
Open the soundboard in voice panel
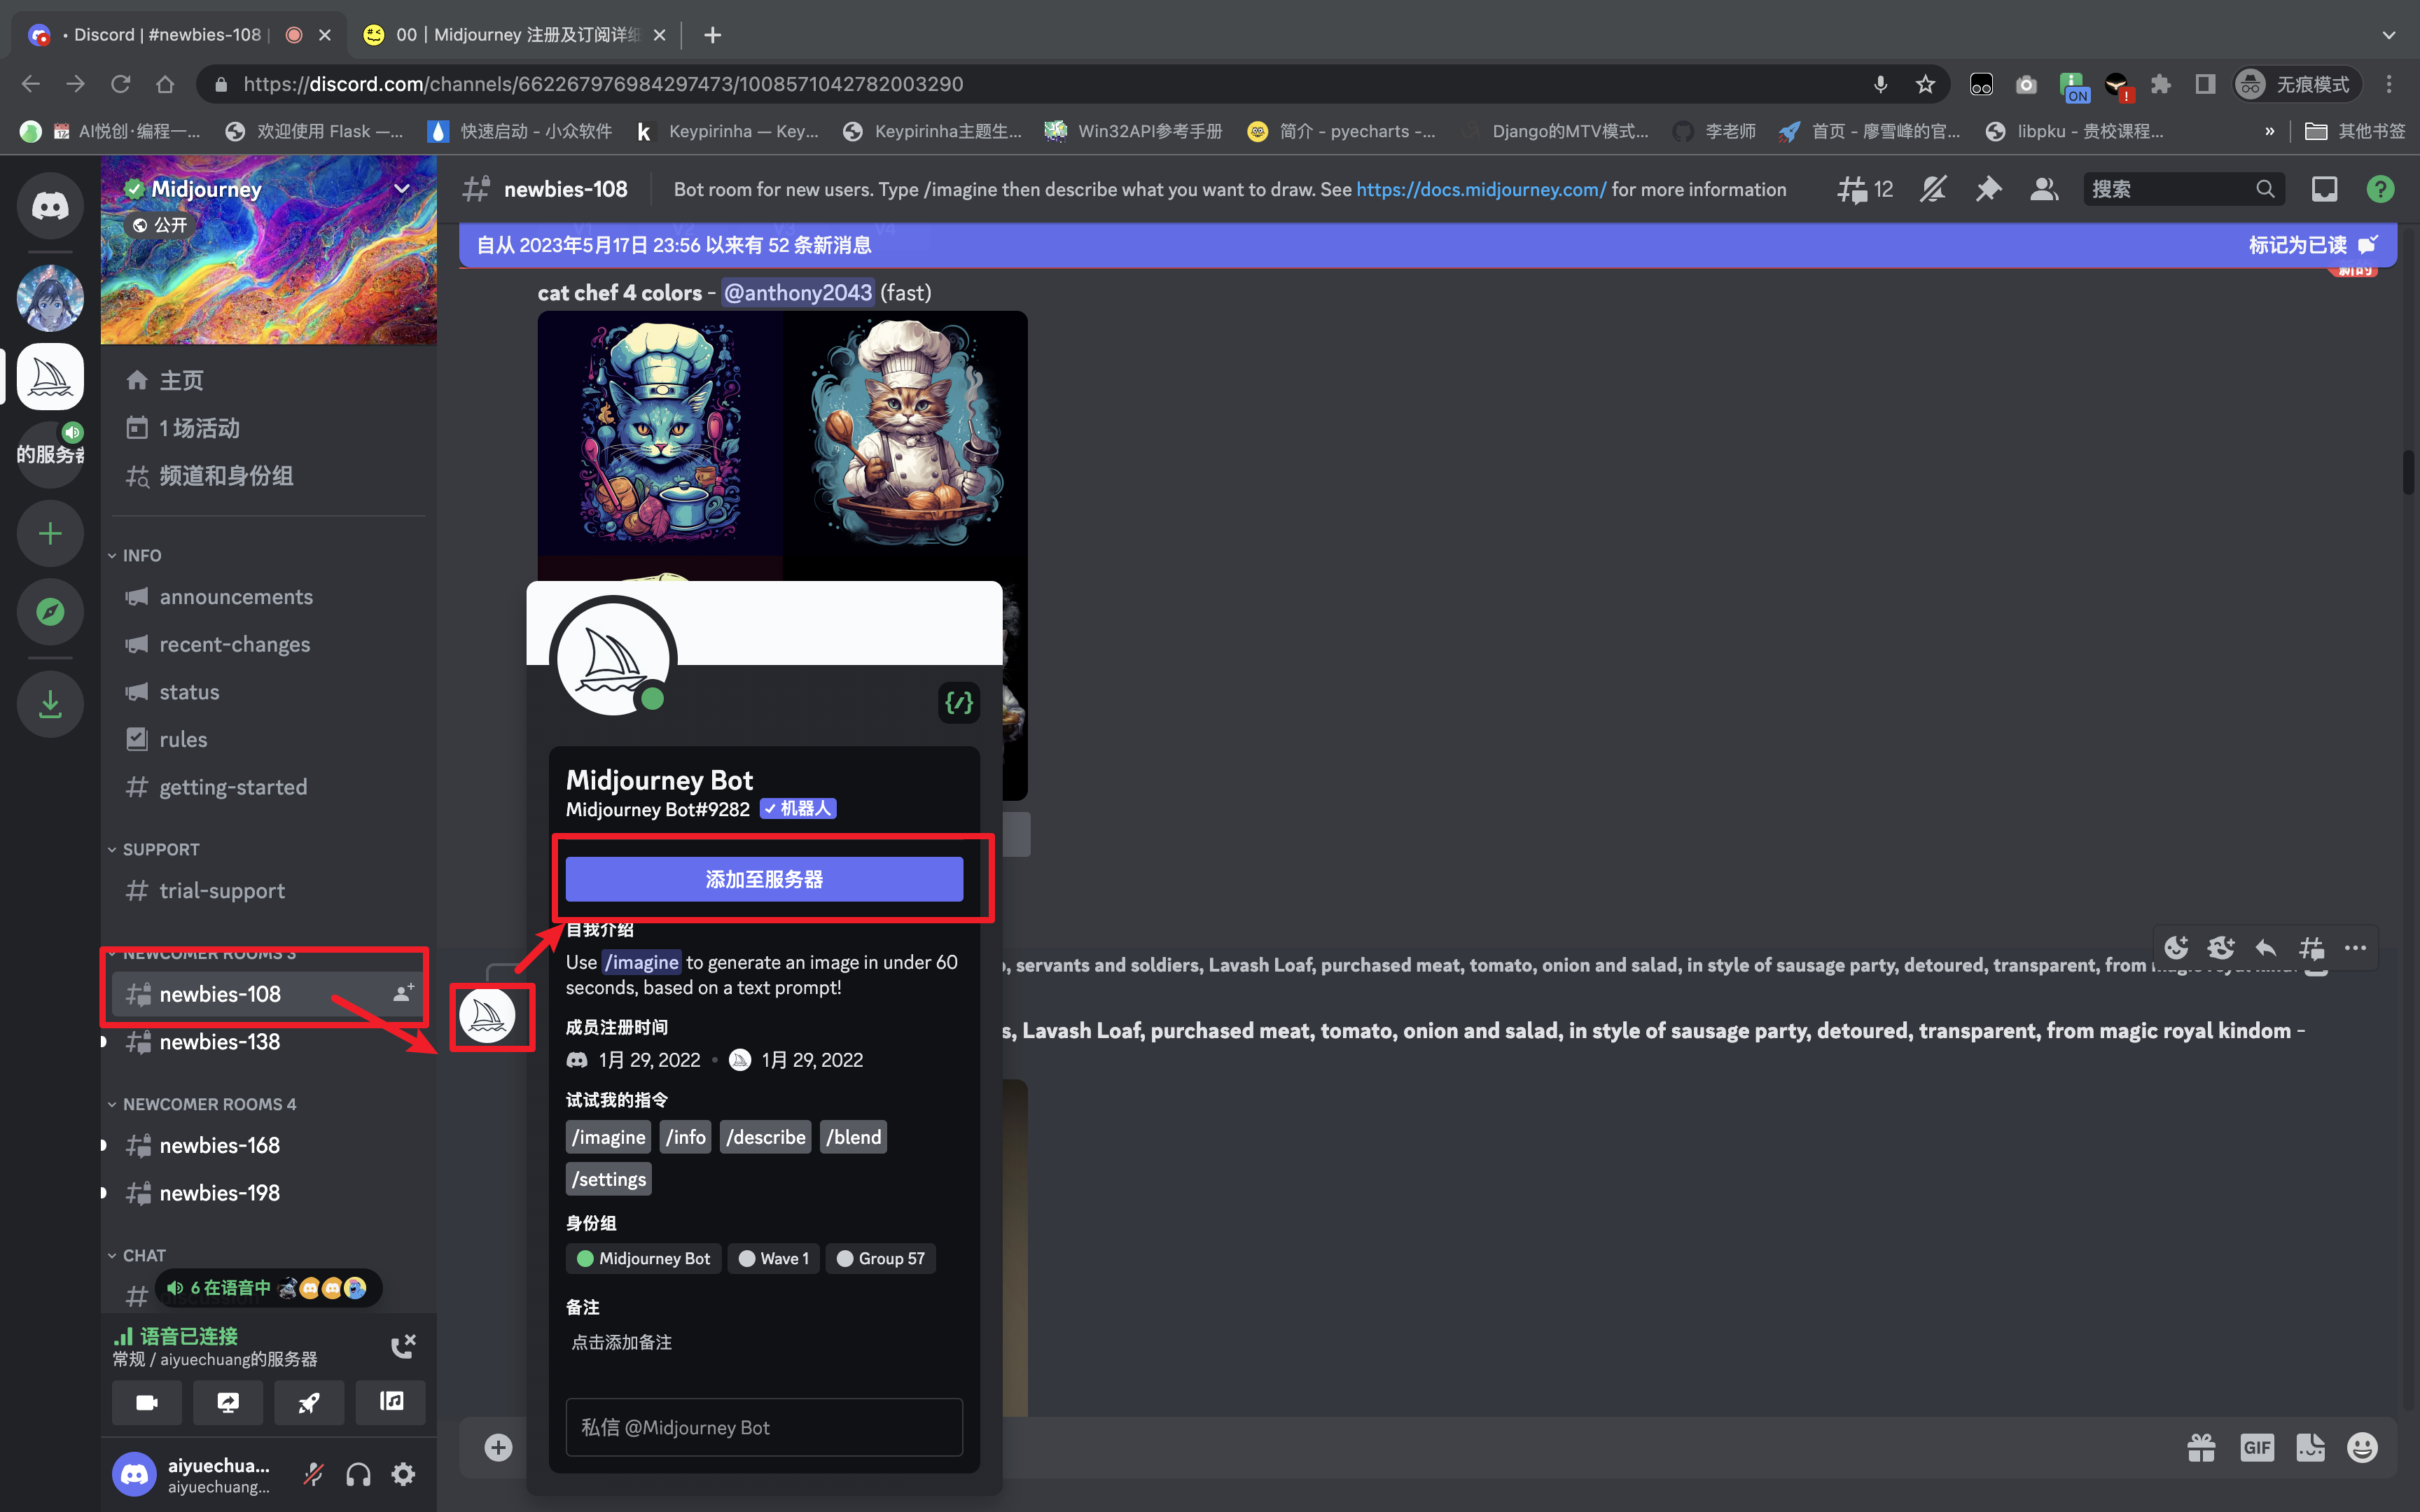click(x=390, y=1402)
